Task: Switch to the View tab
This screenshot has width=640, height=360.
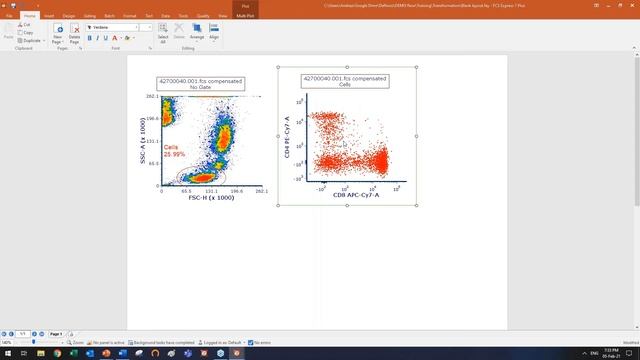Action: (x=222, y=16)
